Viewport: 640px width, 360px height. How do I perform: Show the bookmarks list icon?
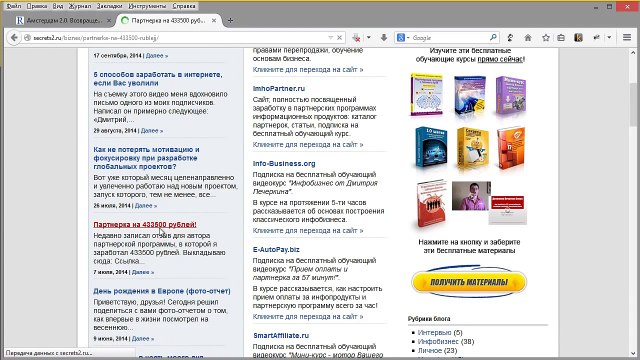pos(561,38)
